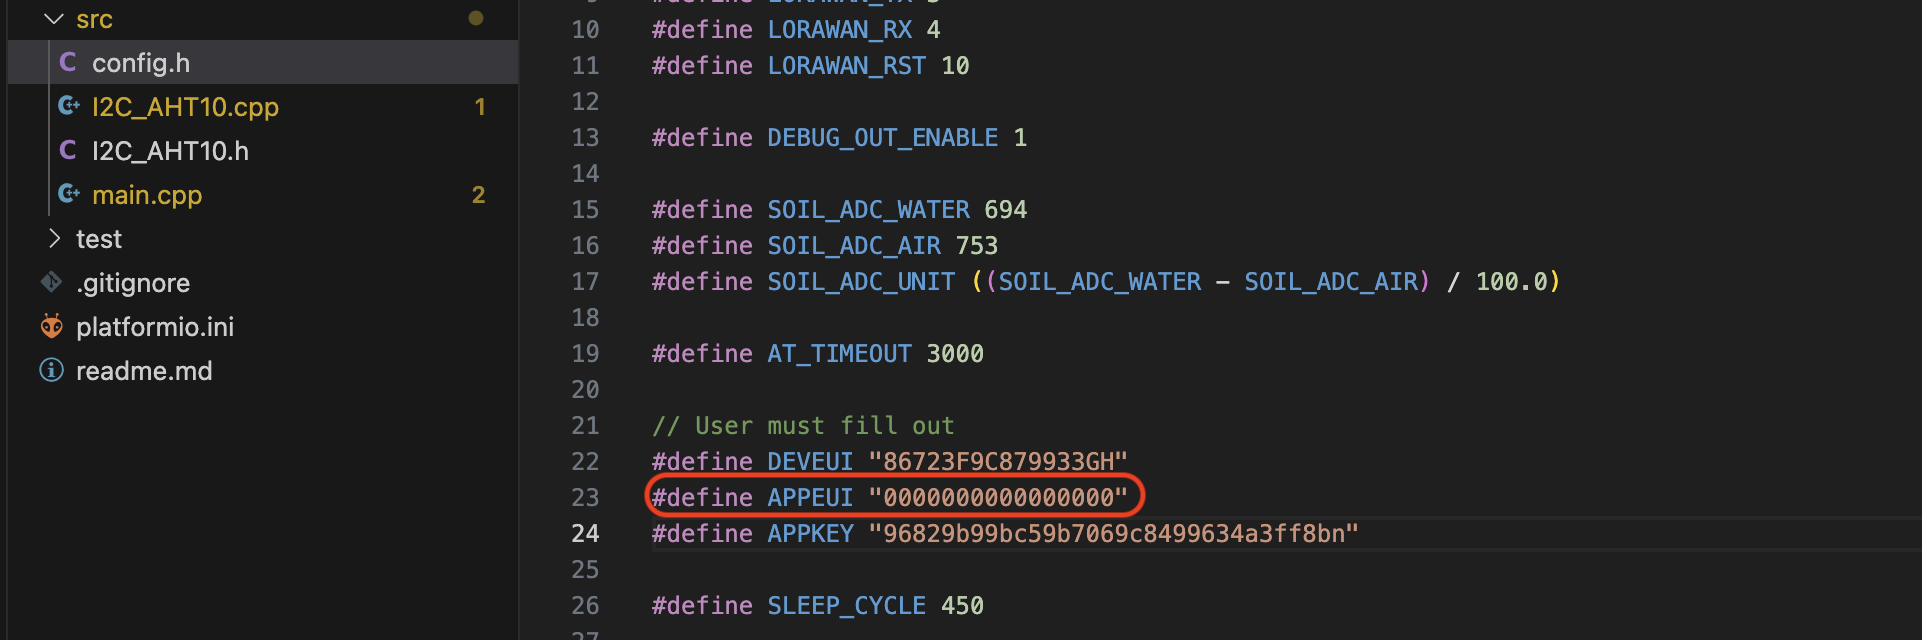
Task: Click the C++ icon beside I2C_AHT10.cpp
Action: click(69, 106)
